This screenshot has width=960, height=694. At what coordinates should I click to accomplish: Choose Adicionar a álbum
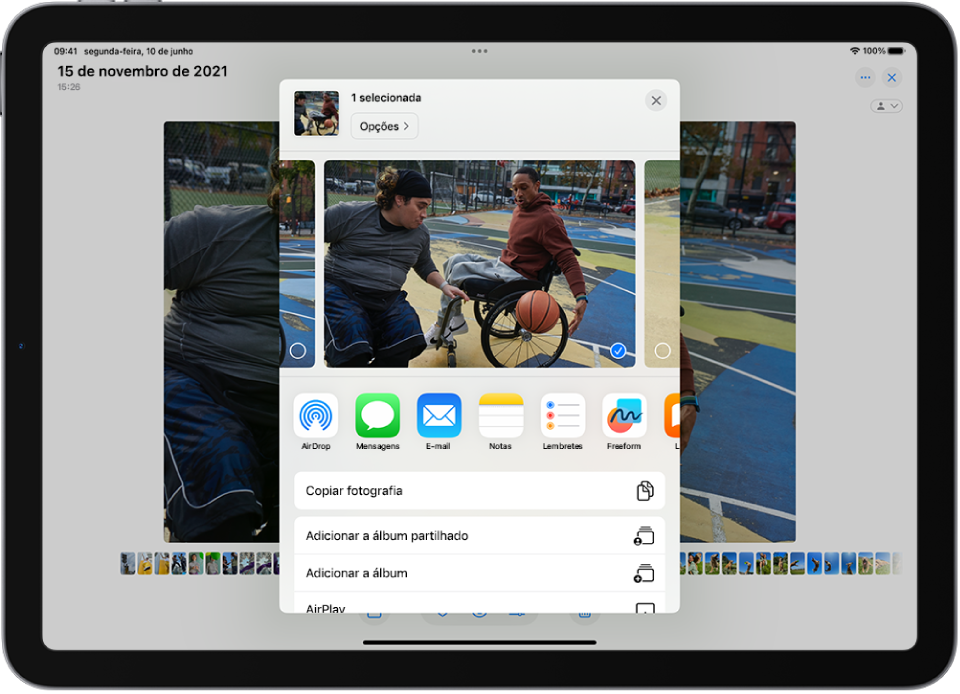[x=479, y=573]
